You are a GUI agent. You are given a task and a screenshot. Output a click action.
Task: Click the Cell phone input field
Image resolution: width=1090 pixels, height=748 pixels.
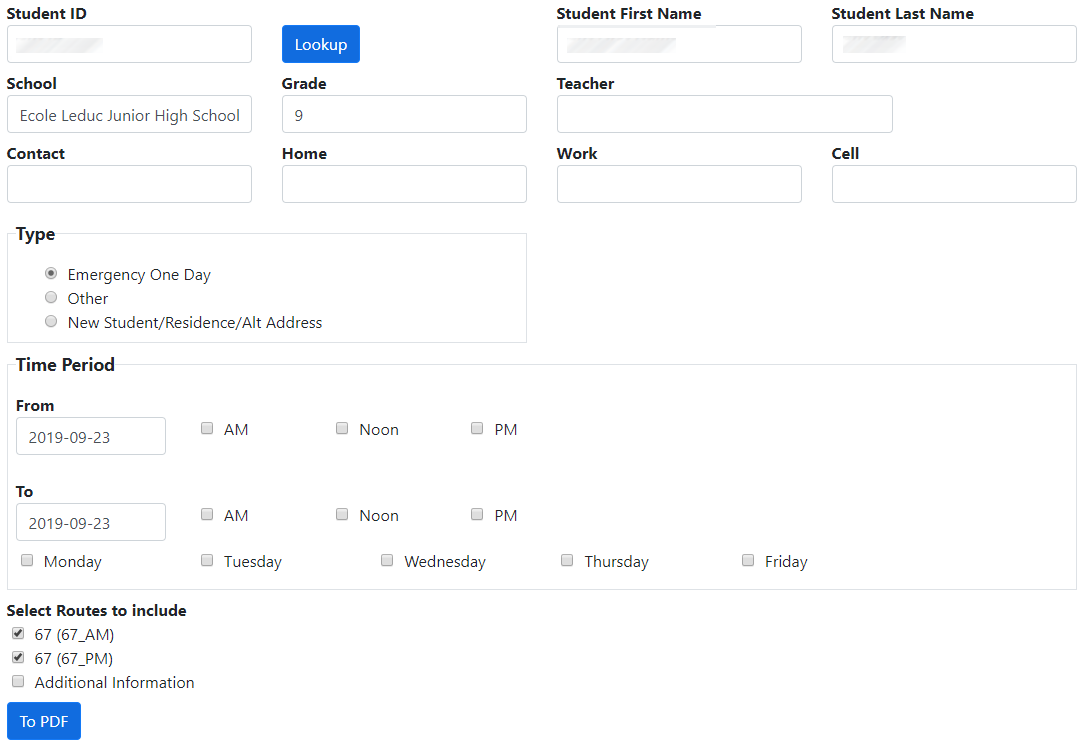click(x=954, y=184)
